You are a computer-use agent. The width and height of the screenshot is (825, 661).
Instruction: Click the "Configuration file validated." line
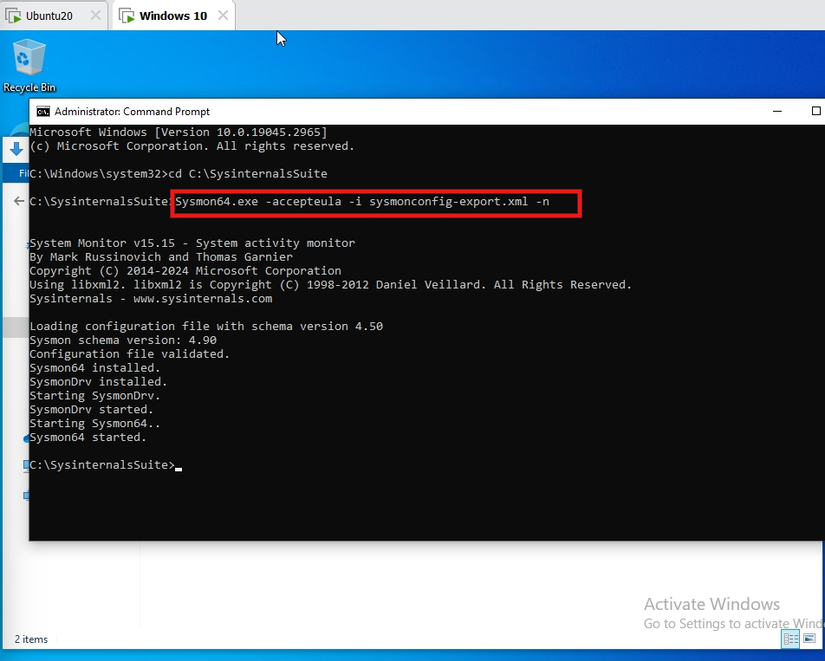point(129,354)
